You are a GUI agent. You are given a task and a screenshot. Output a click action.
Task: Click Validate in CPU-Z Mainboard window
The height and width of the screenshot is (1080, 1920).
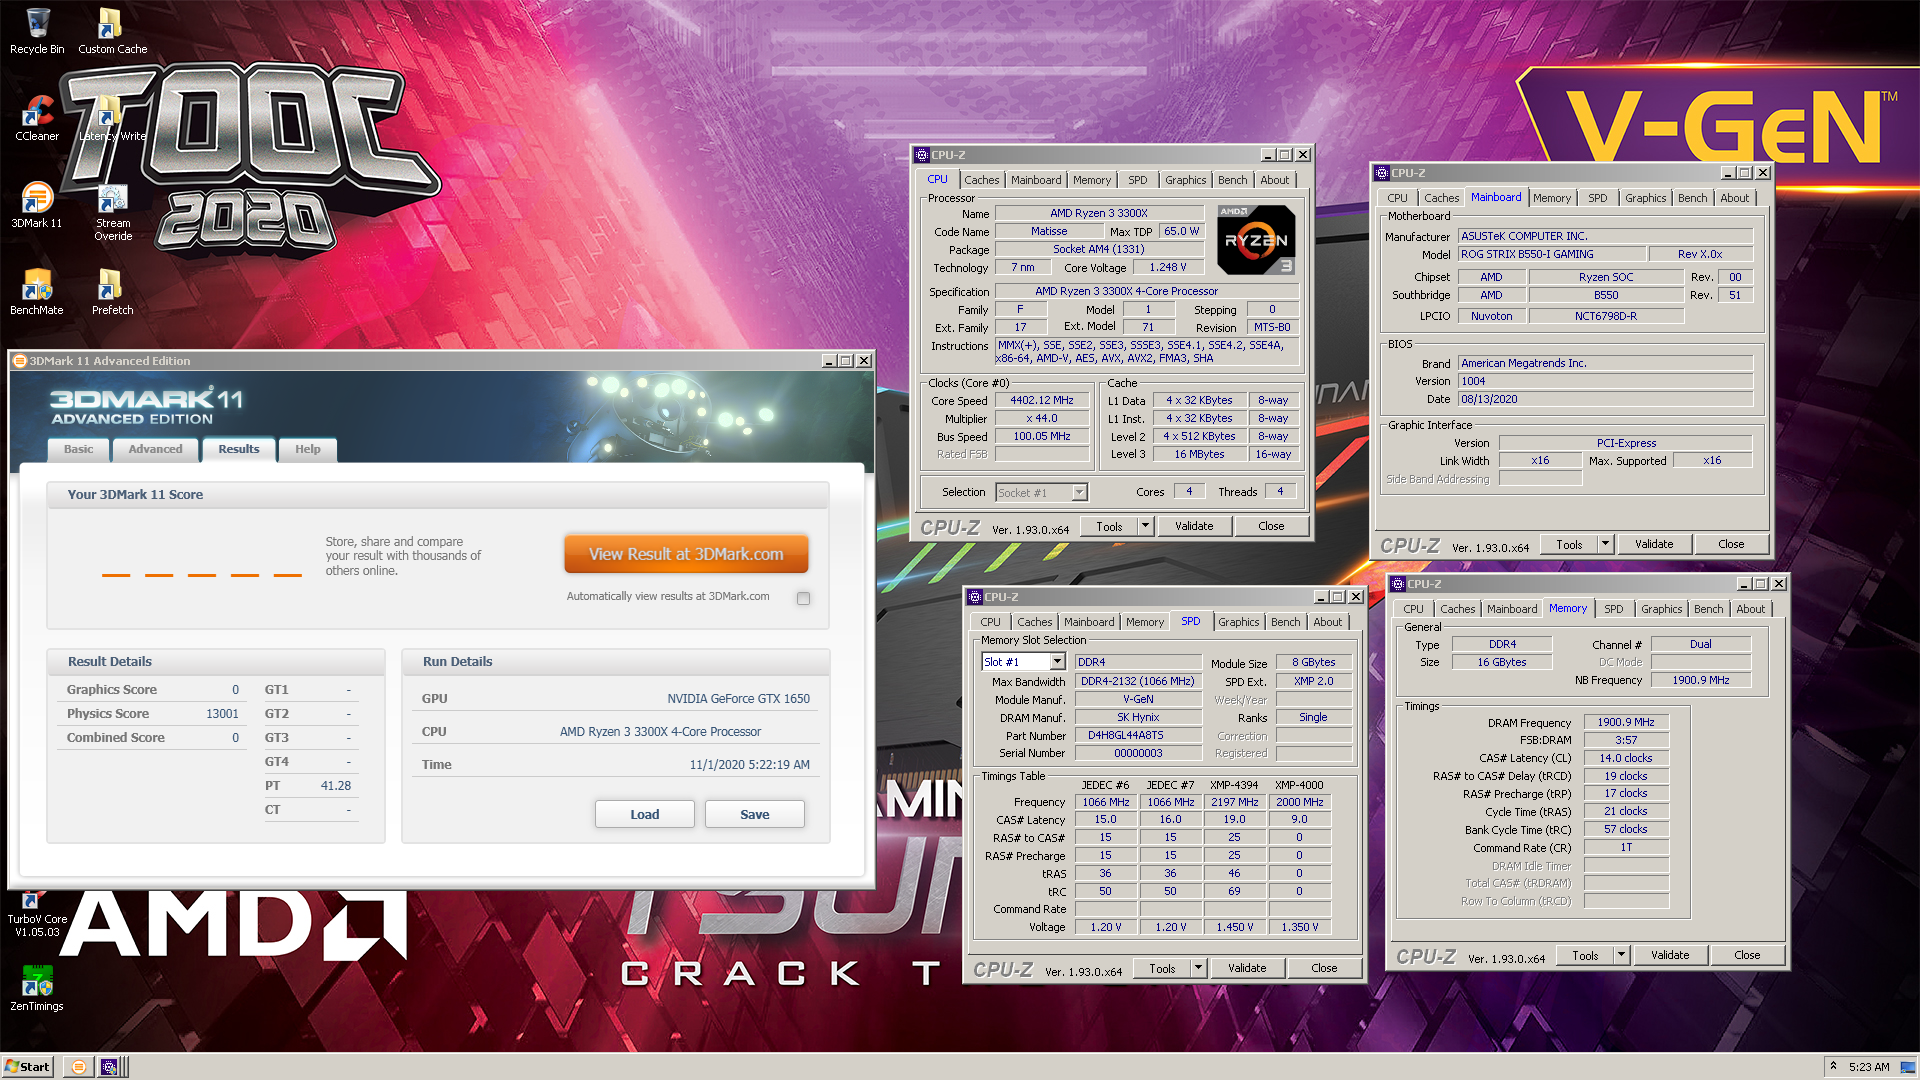click(x=1654, y=544)
